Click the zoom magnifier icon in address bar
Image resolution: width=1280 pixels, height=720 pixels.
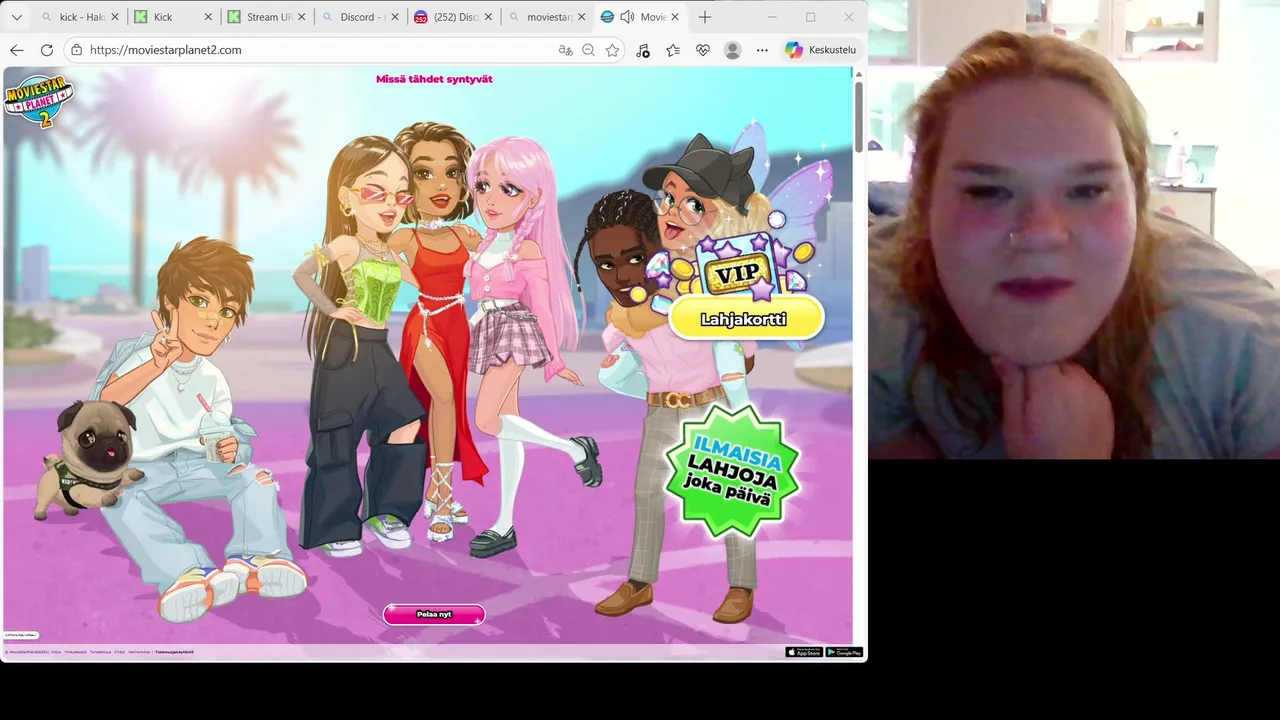coord(588,50)
